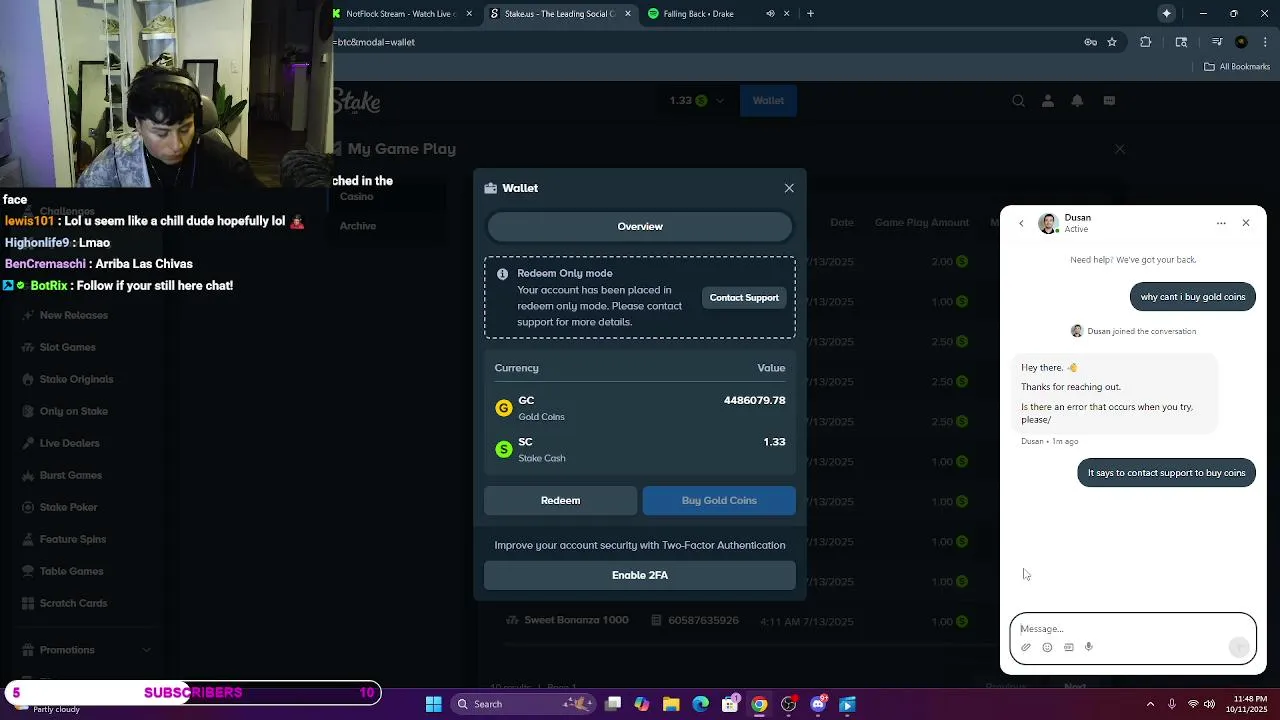
Task: Click the Wallet button in Stake header
Action: pyautogui.click(x=768, y=101)
